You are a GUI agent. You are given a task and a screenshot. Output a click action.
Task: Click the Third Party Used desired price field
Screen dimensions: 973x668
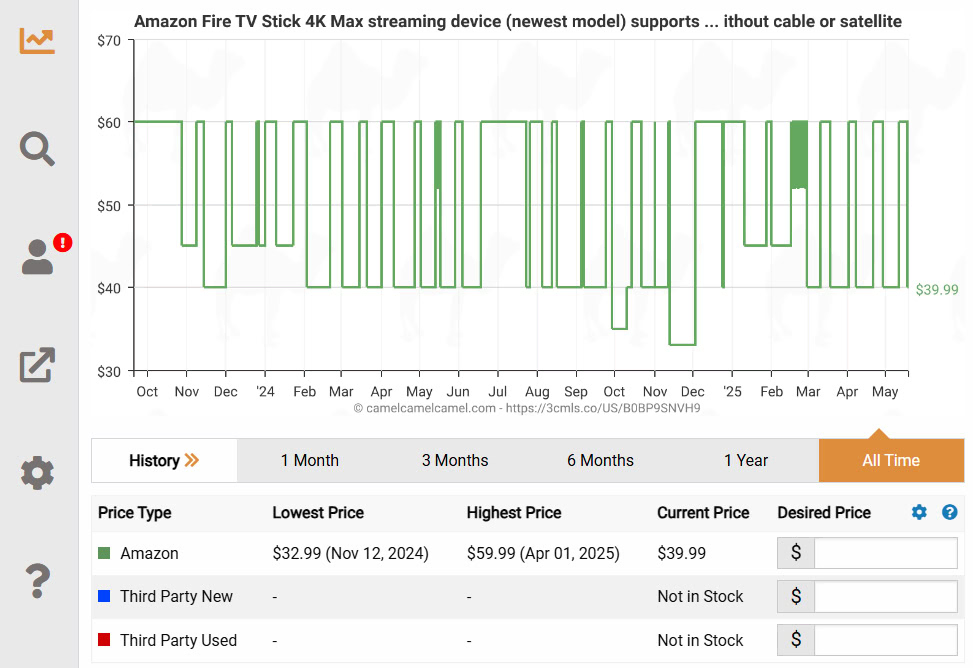(x=885, y=640)
